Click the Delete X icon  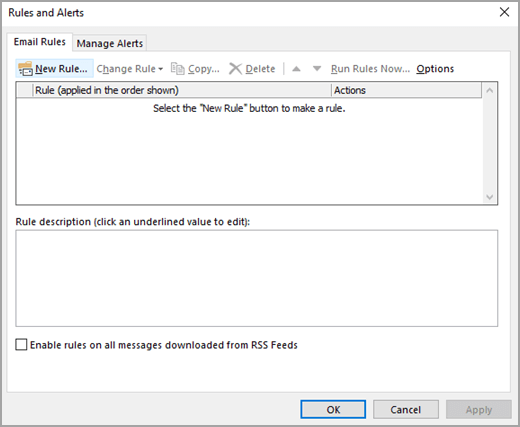[x=235, y=69]
